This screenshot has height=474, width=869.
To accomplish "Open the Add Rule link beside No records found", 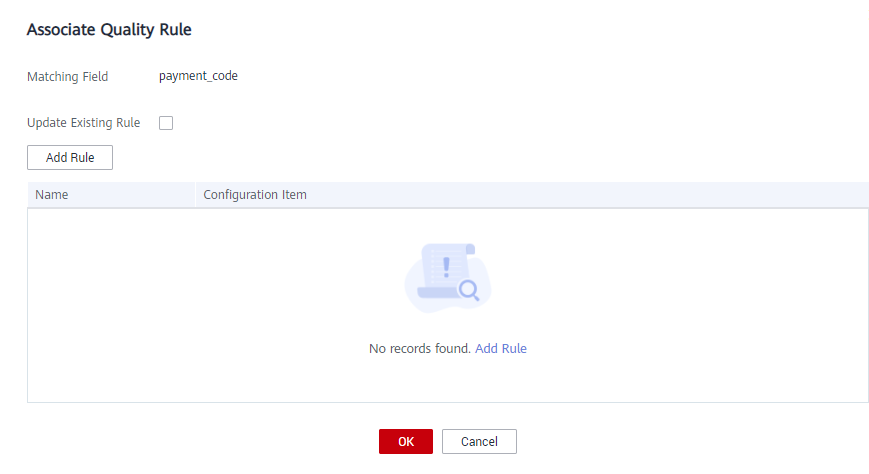I will pyautogui.click(x=500, y=349).
